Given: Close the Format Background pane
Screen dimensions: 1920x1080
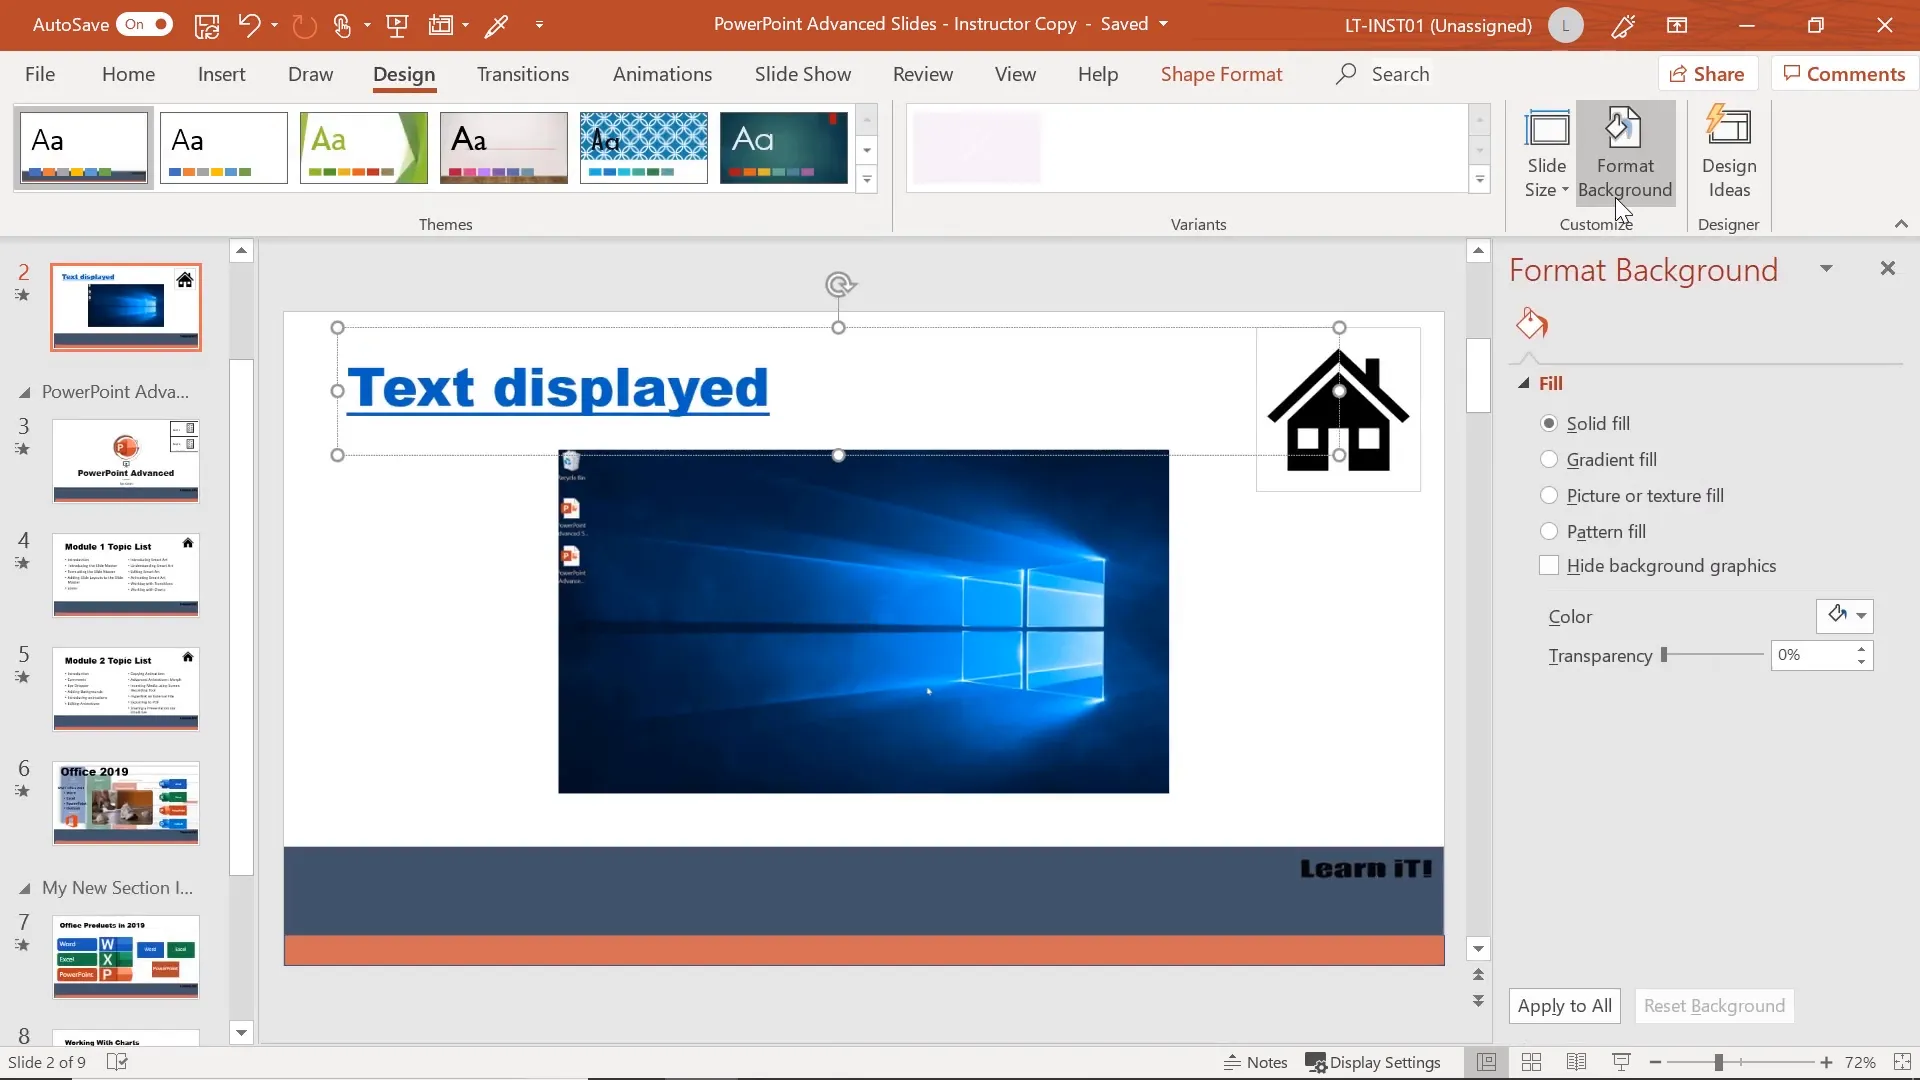Looking at the screenshot, I should tap(1888, 268).
